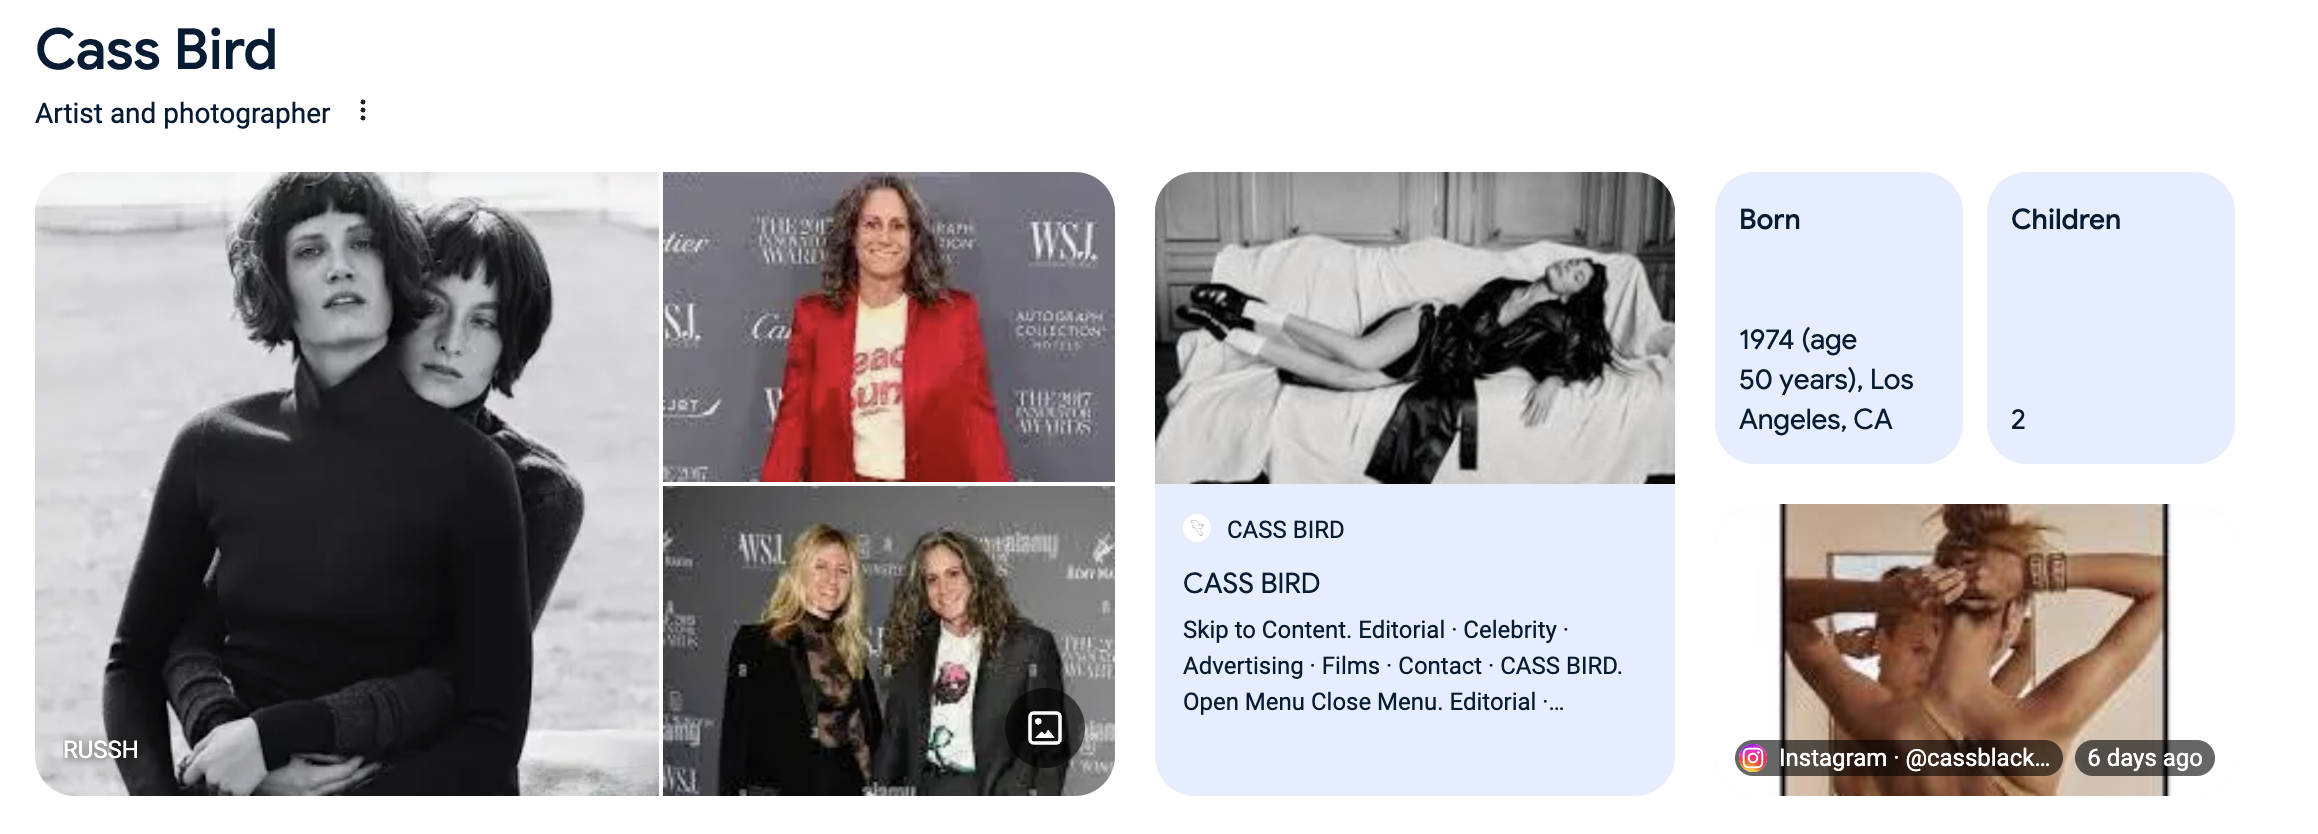The height and width of the screenshot is (834, 2318).
Task: Open the three-dot more options menu
Action: (363, 111)
